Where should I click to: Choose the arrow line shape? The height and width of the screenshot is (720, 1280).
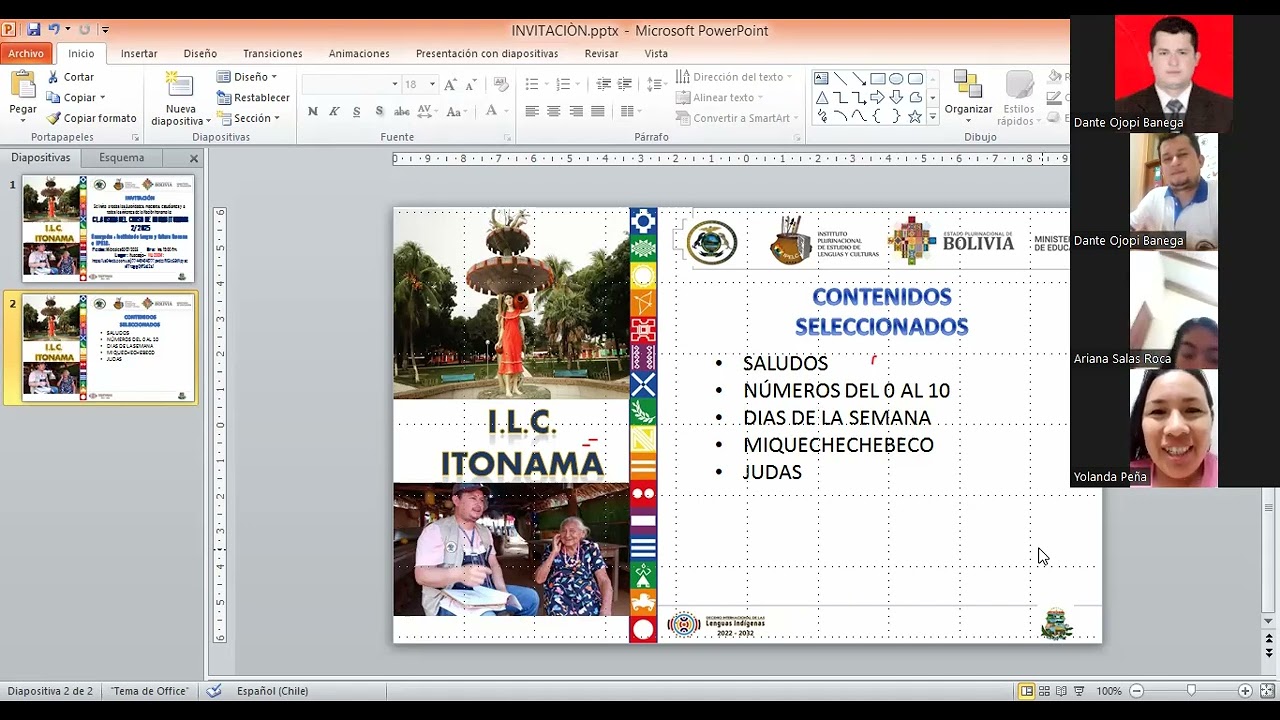click(x=859, y=79)
